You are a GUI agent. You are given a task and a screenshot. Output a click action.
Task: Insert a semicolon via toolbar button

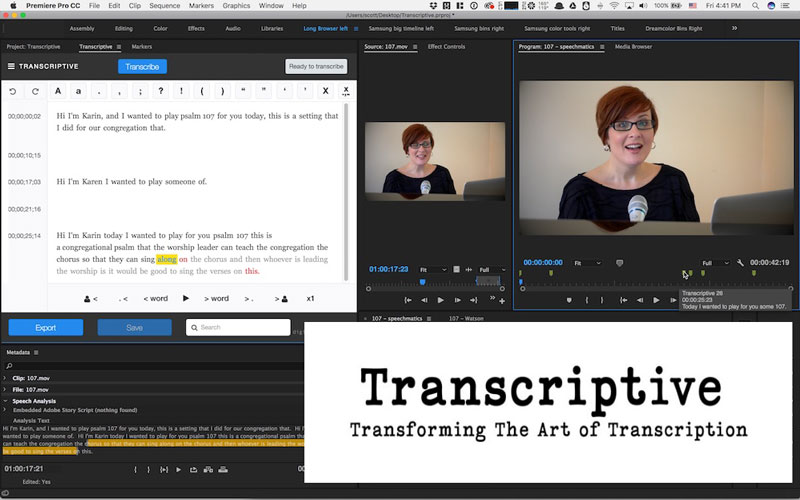point(140,91)
